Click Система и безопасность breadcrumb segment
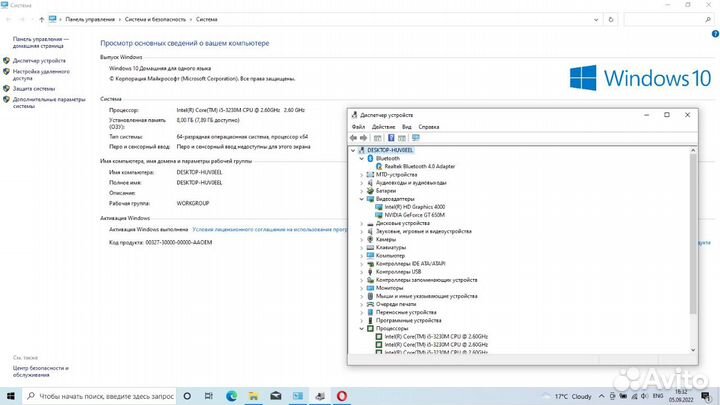This screenshot has width=720, height=405. tap(155, 19)
